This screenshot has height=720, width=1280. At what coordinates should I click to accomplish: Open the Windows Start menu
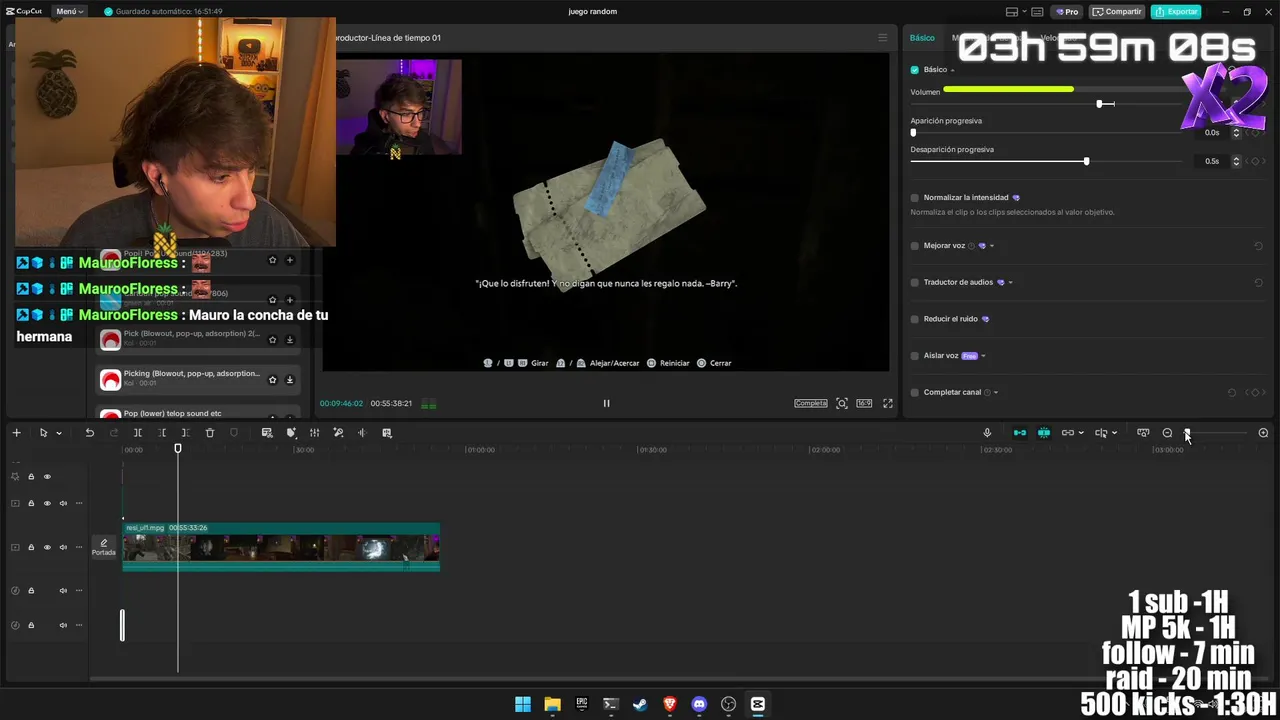point(523,704)
